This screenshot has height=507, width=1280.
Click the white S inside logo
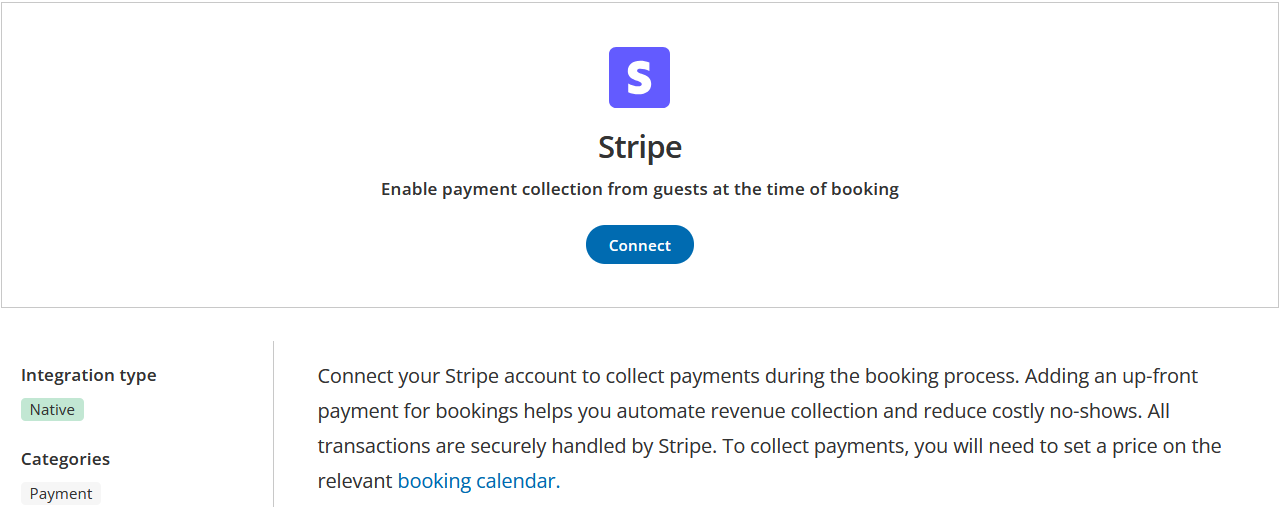[x=639, y=79]
